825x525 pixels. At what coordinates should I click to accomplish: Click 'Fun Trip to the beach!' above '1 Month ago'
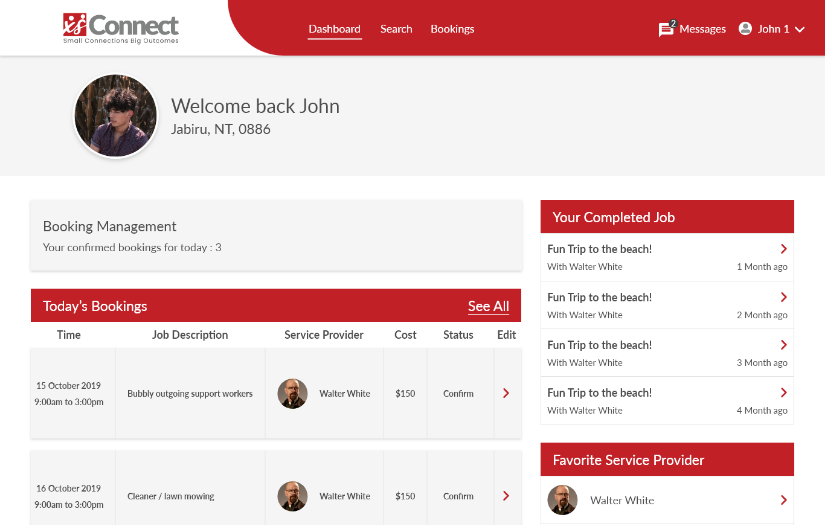click(599, 249)
